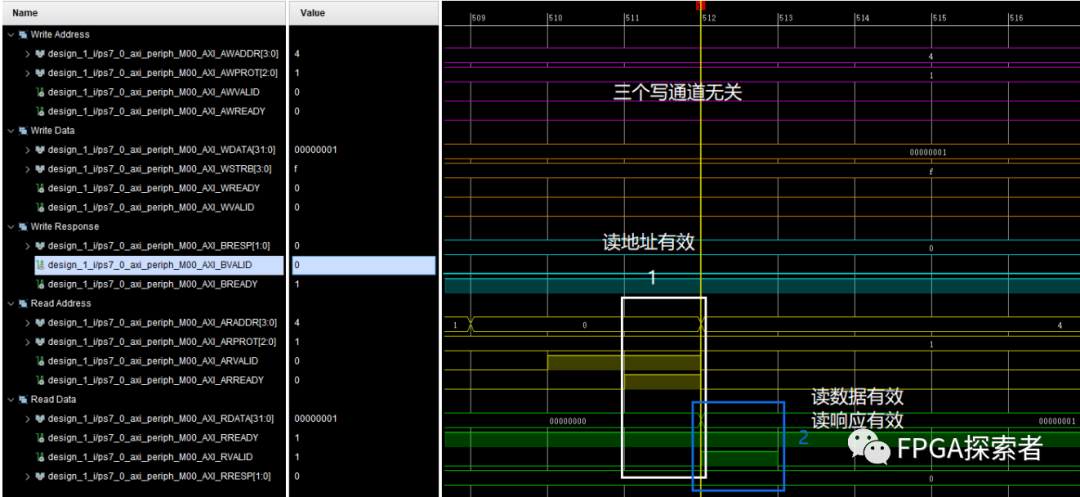
Task: Click the ARVALID signal icon
Action: [x=41, y=361]
